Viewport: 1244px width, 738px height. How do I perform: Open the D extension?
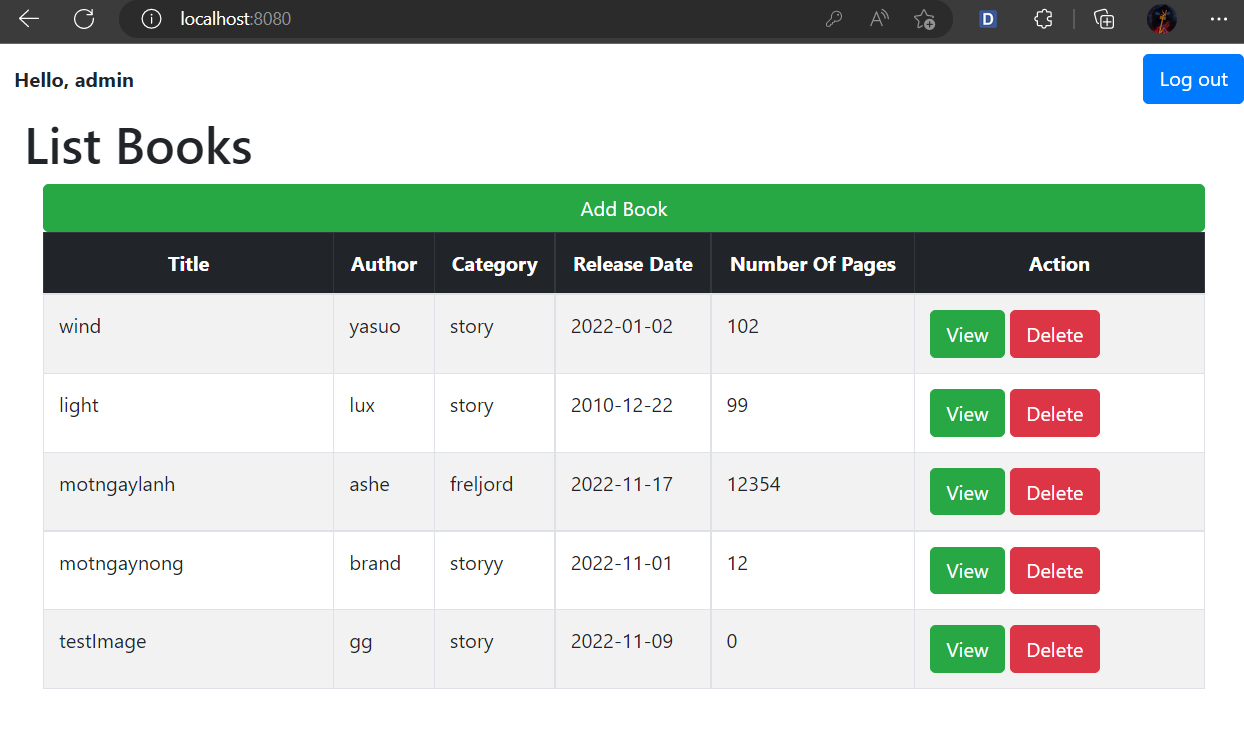[987, 19]
